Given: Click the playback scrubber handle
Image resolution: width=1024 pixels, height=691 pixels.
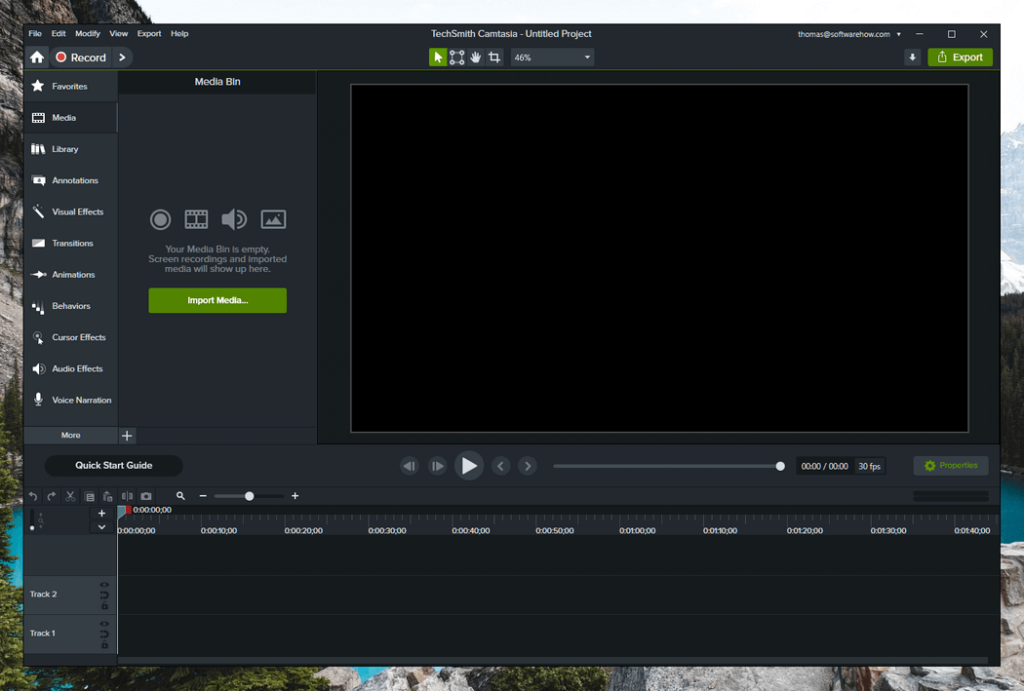Looking at the screenshot, I should [x=780, y=466].
